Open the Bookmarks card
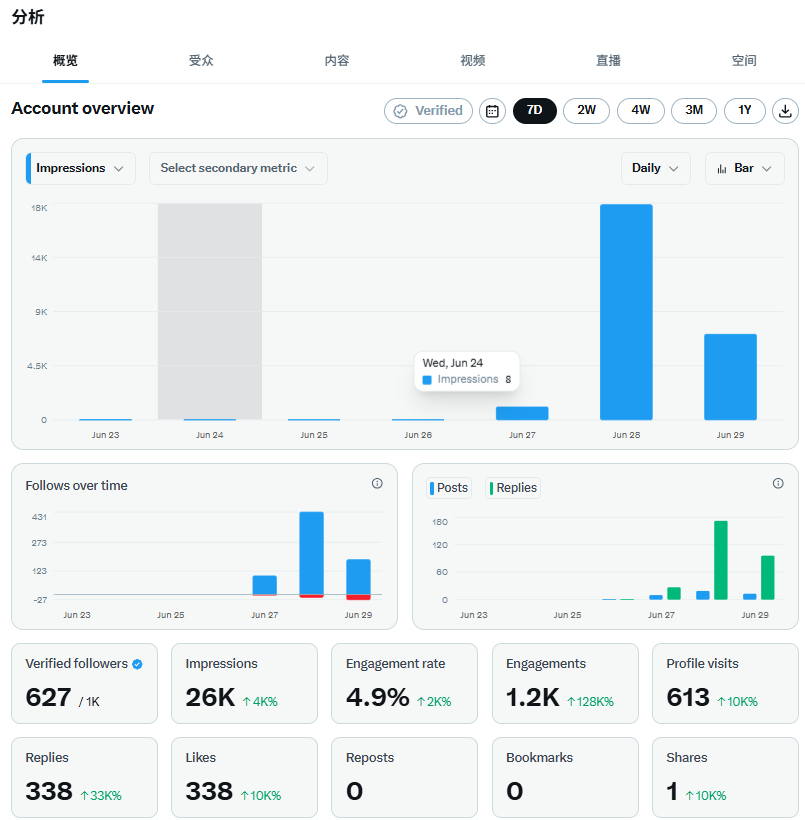Viewport: 805px width, 820px height. (x=565, y=778)
